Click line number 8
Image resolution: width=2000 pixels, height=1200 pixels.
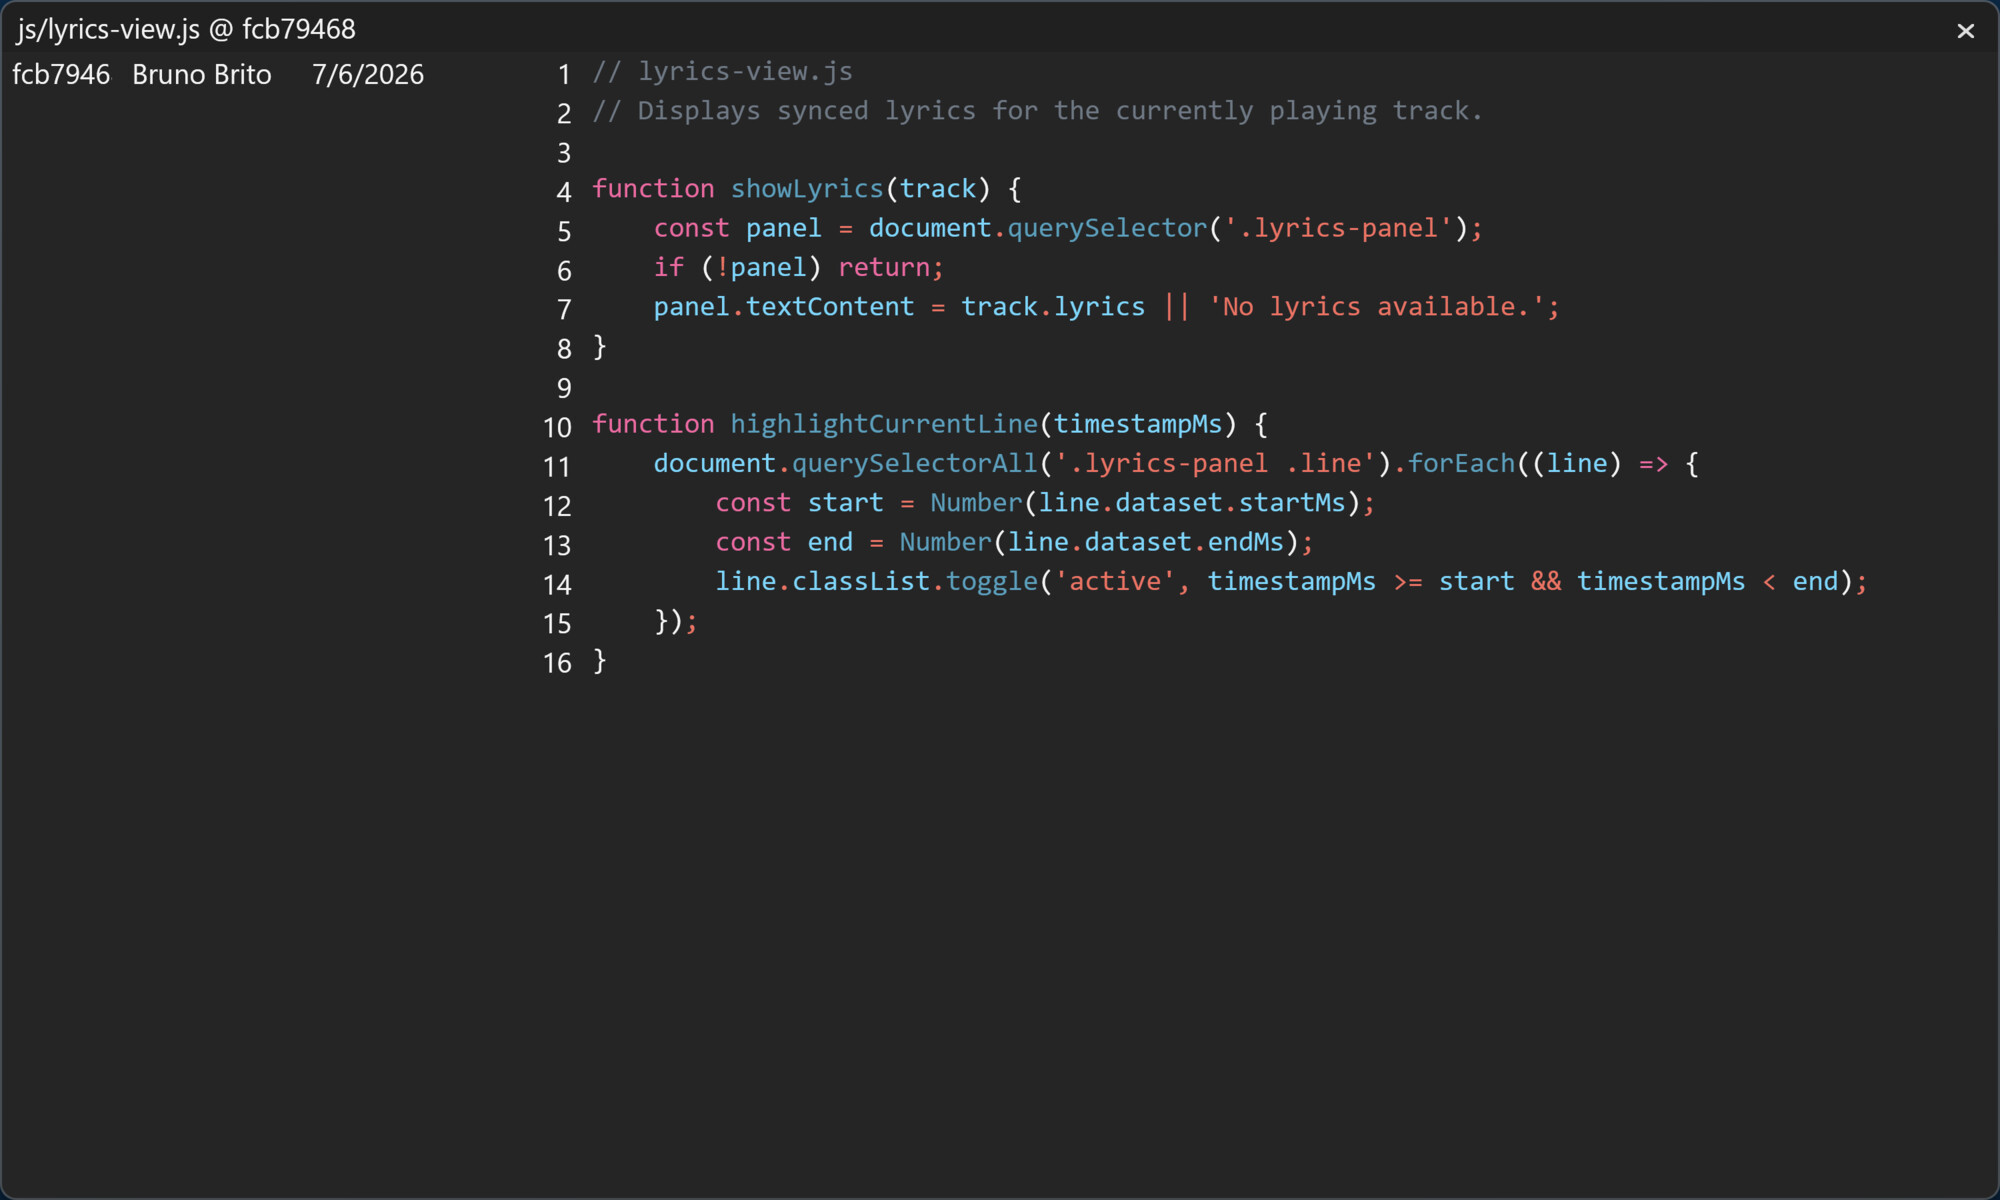(564, 349)
